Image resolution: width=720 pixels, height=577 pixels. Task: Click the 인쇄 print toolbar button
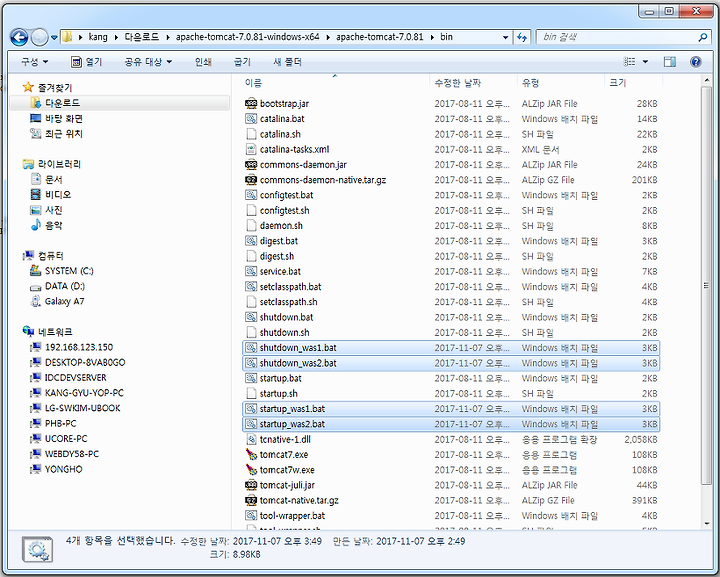(203, 62)
